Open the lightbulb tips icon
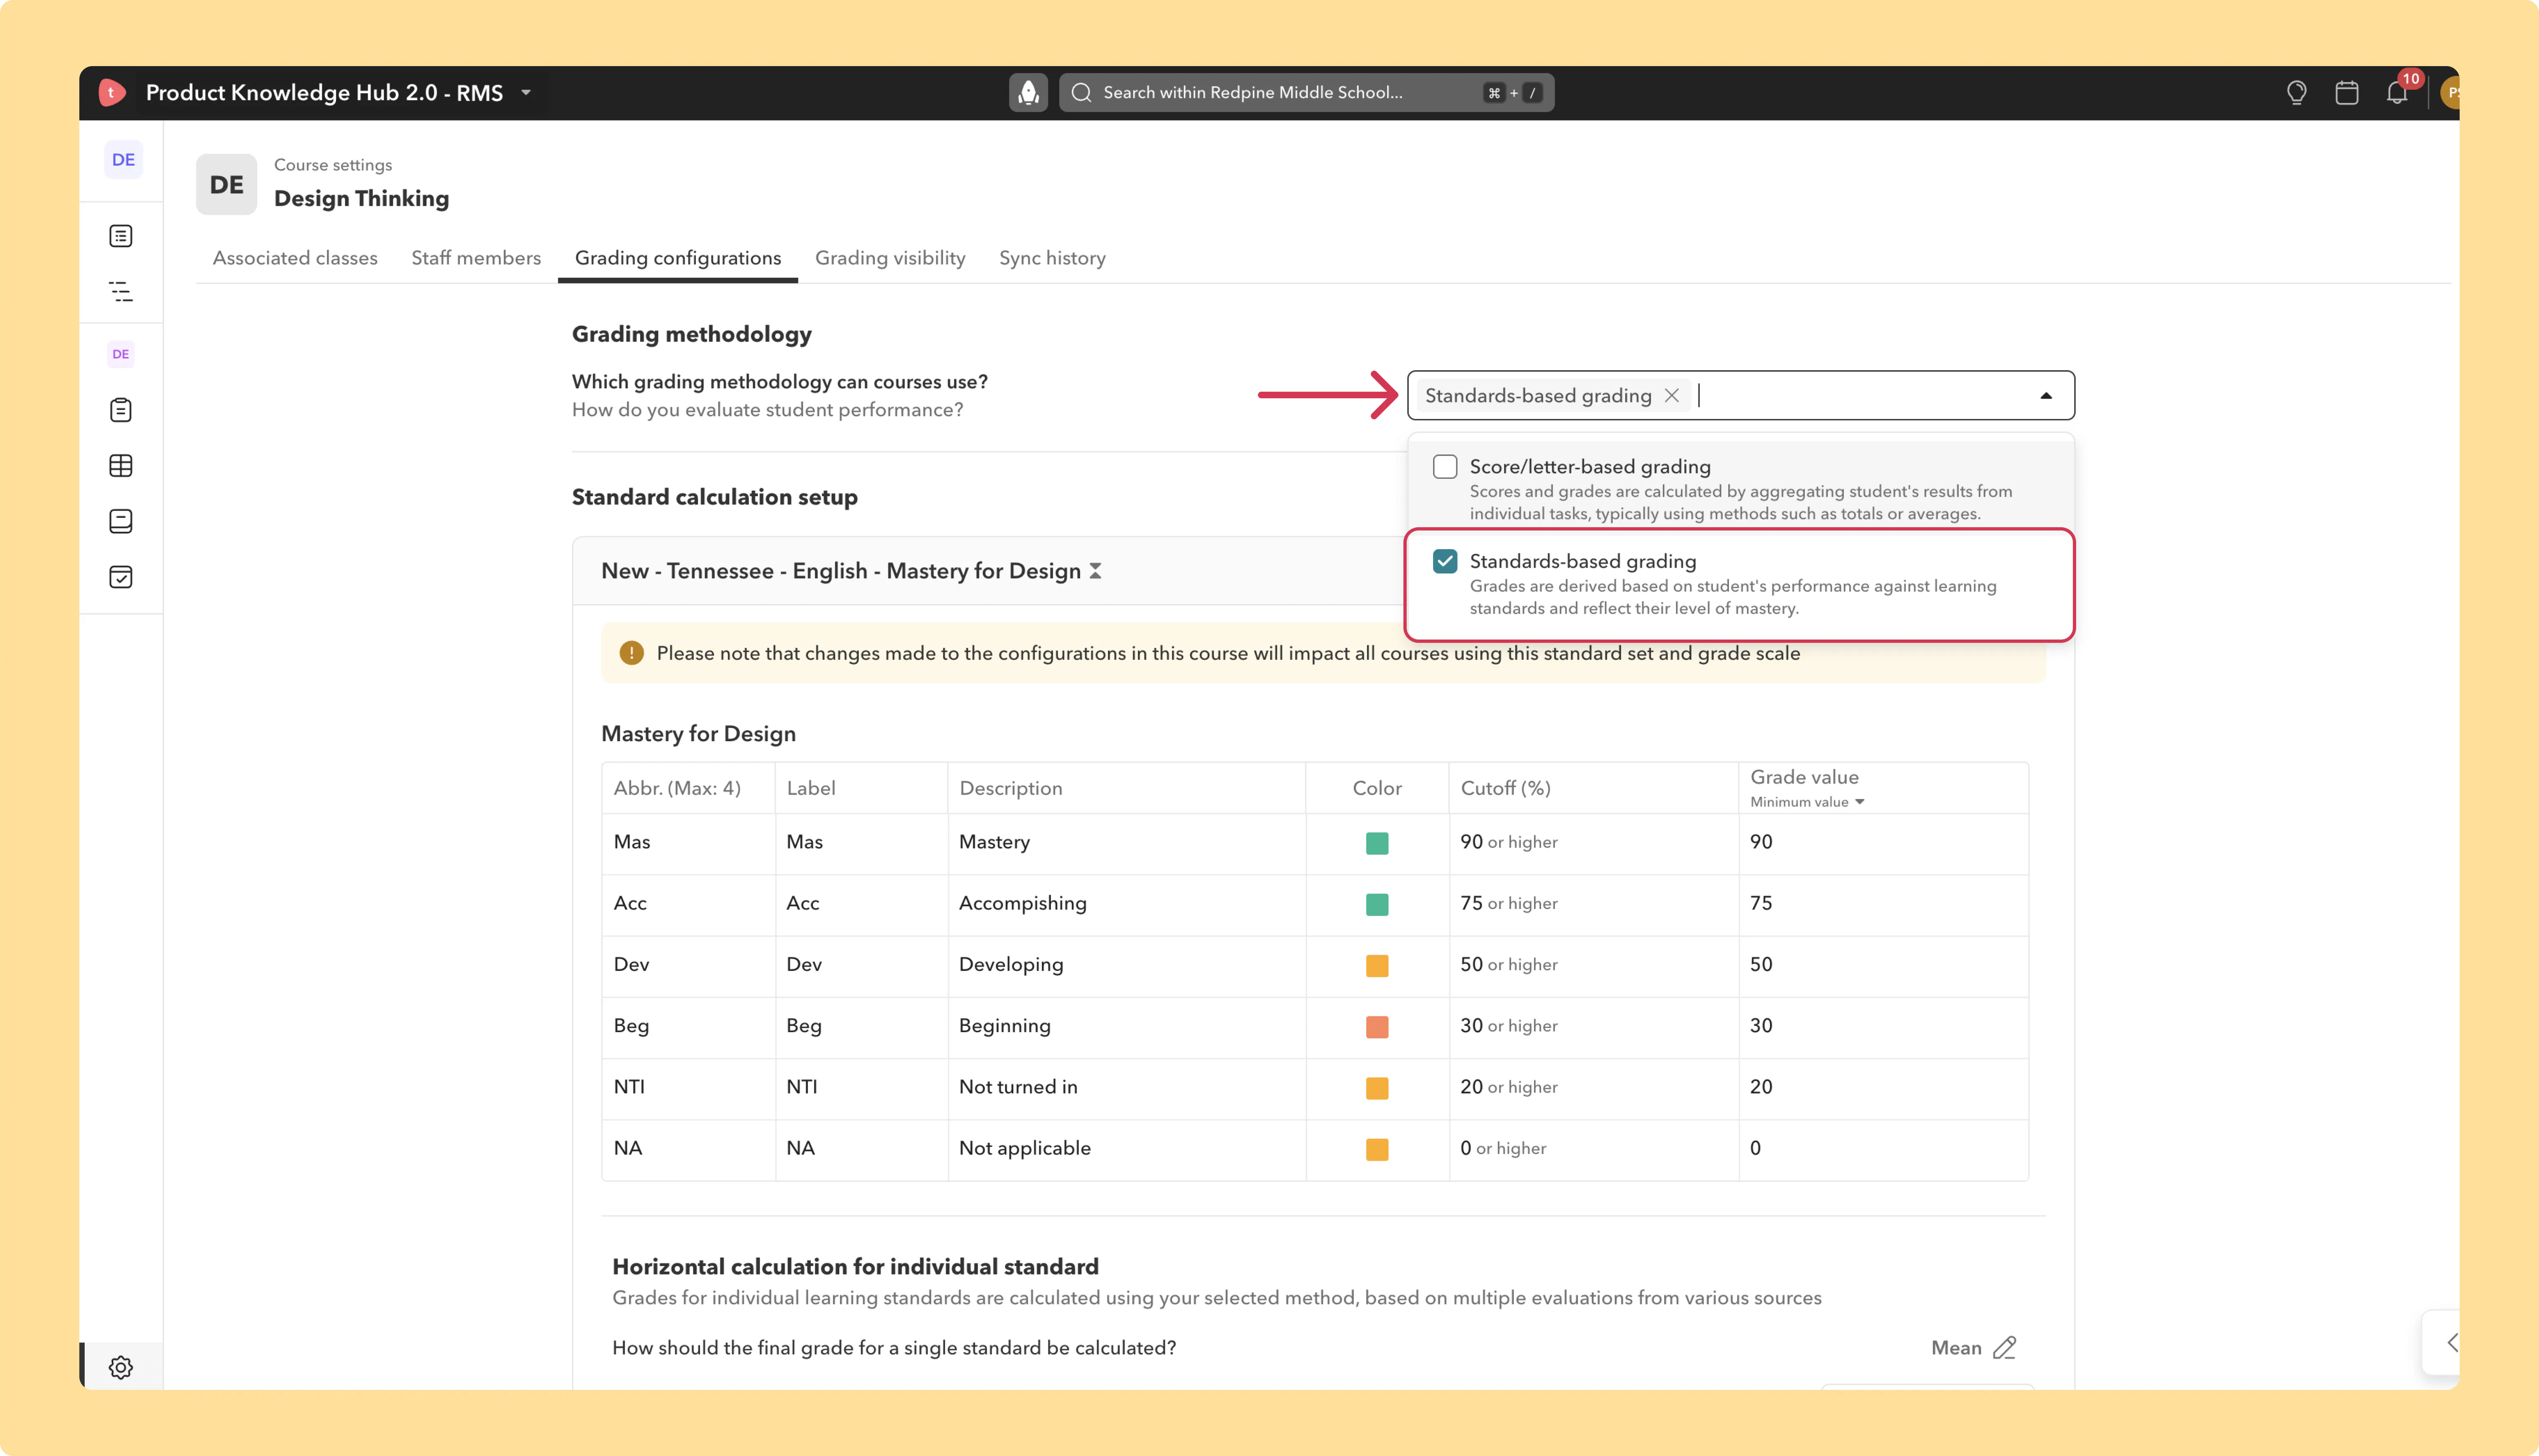Image resolution: width=2539 pixels, height=1456 pixels. pos(2296,92)
